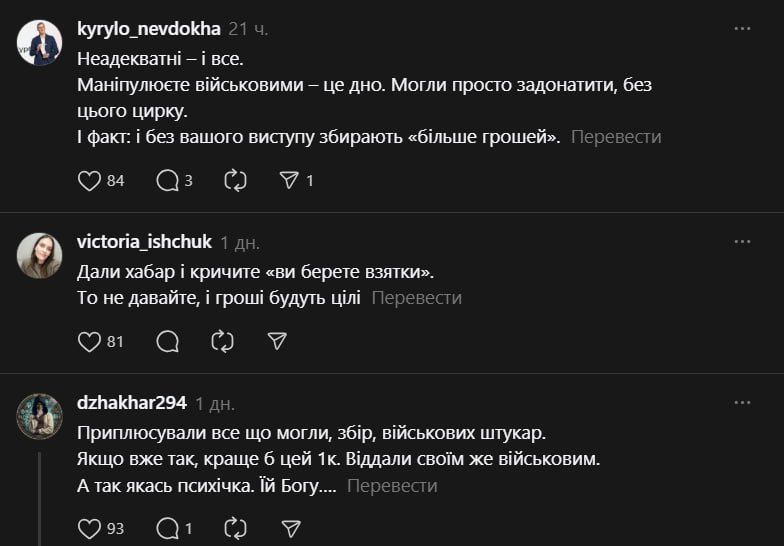Share the victoria_ishchuk comment
Screen dimensions: 784x546
point(277,341)
